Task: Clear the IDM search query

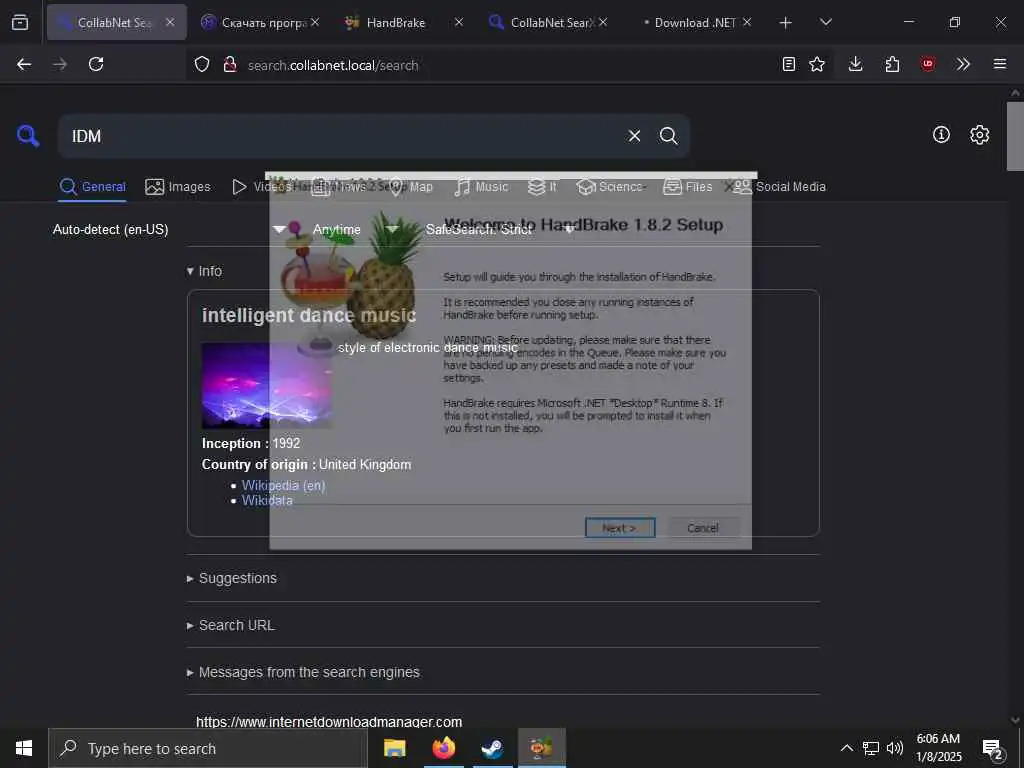Action: (x=634, y=136)
